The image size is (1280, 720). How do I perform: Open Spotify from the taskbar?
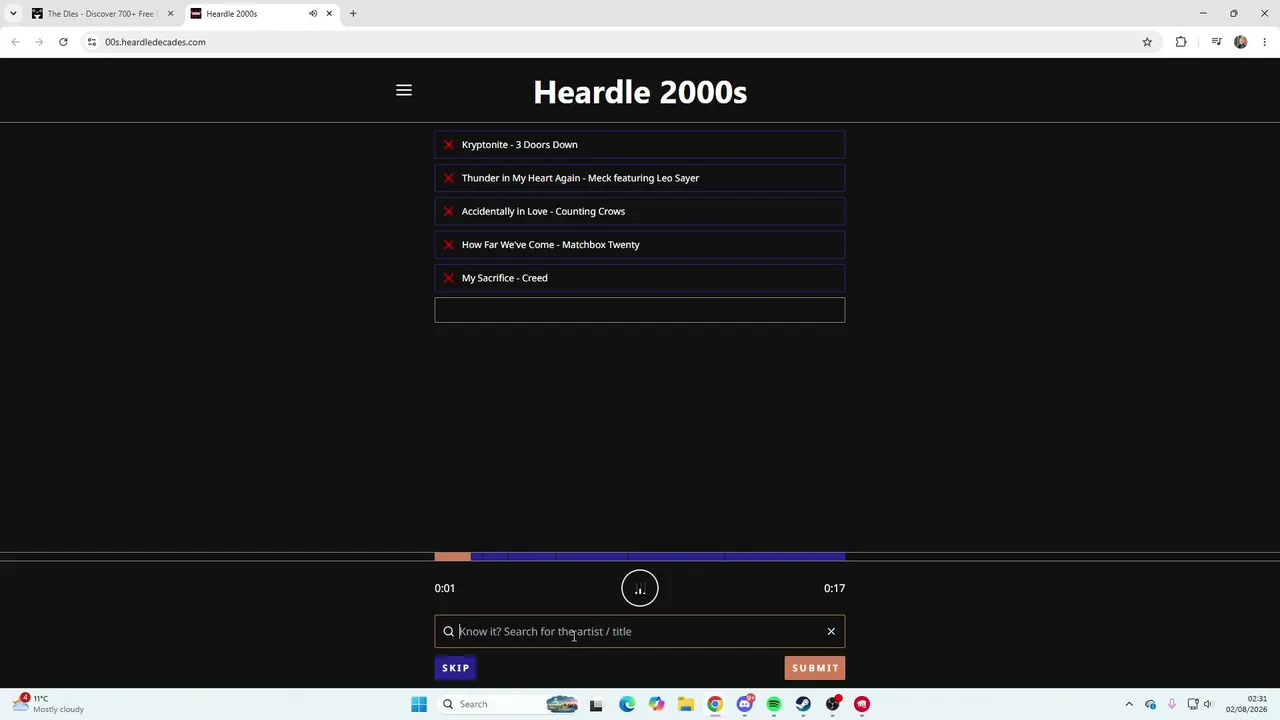(774, 704)
